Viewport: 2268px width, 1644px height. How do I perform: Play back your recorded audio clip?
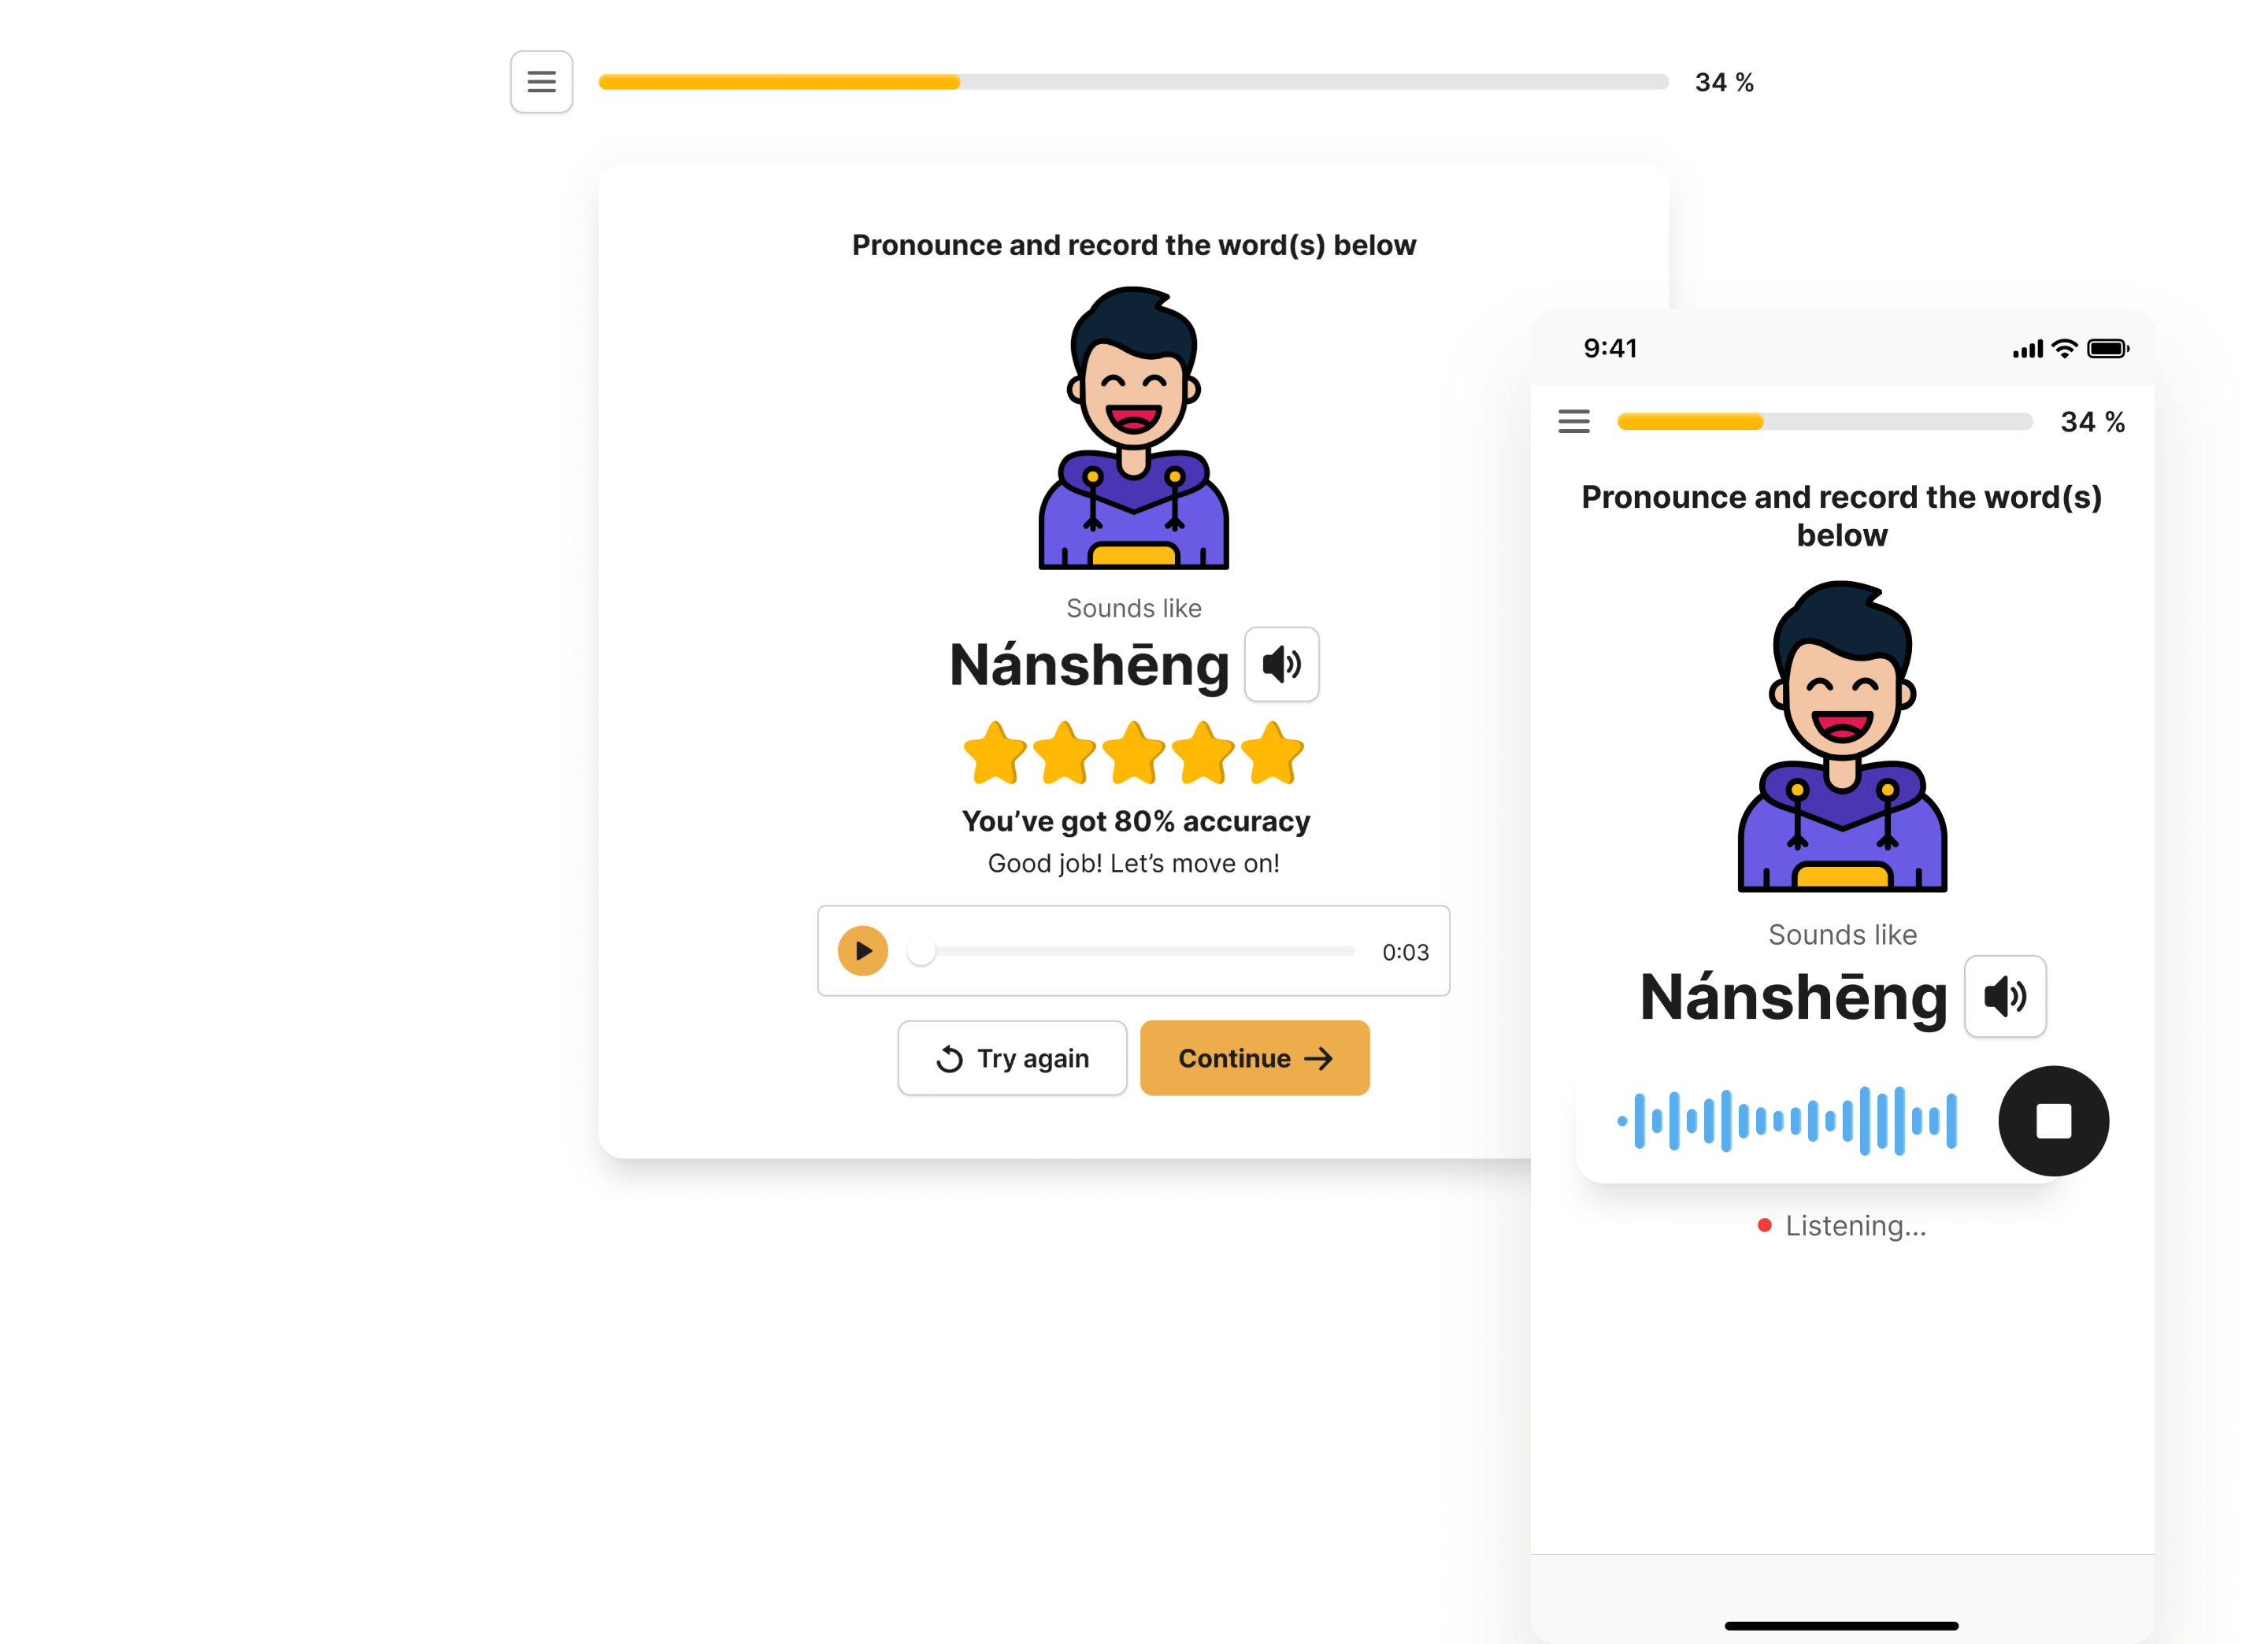862,950
